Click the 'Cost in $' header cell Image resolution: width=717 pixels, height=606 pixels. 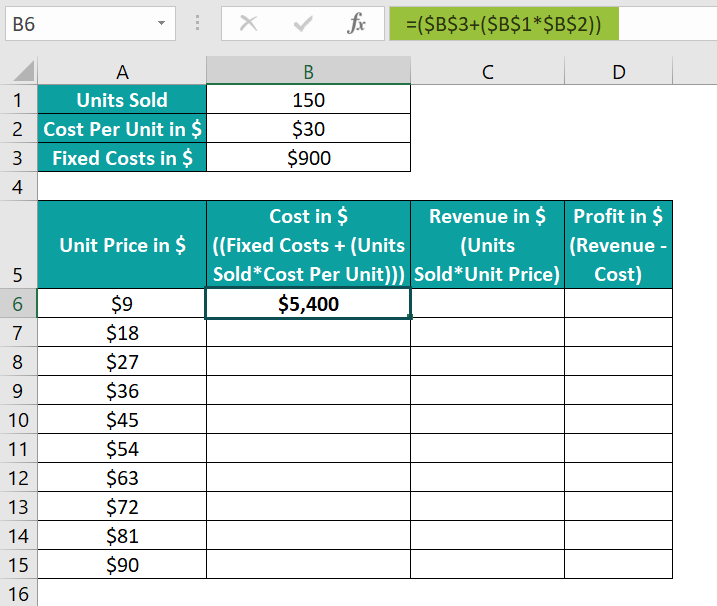point(308,245)
